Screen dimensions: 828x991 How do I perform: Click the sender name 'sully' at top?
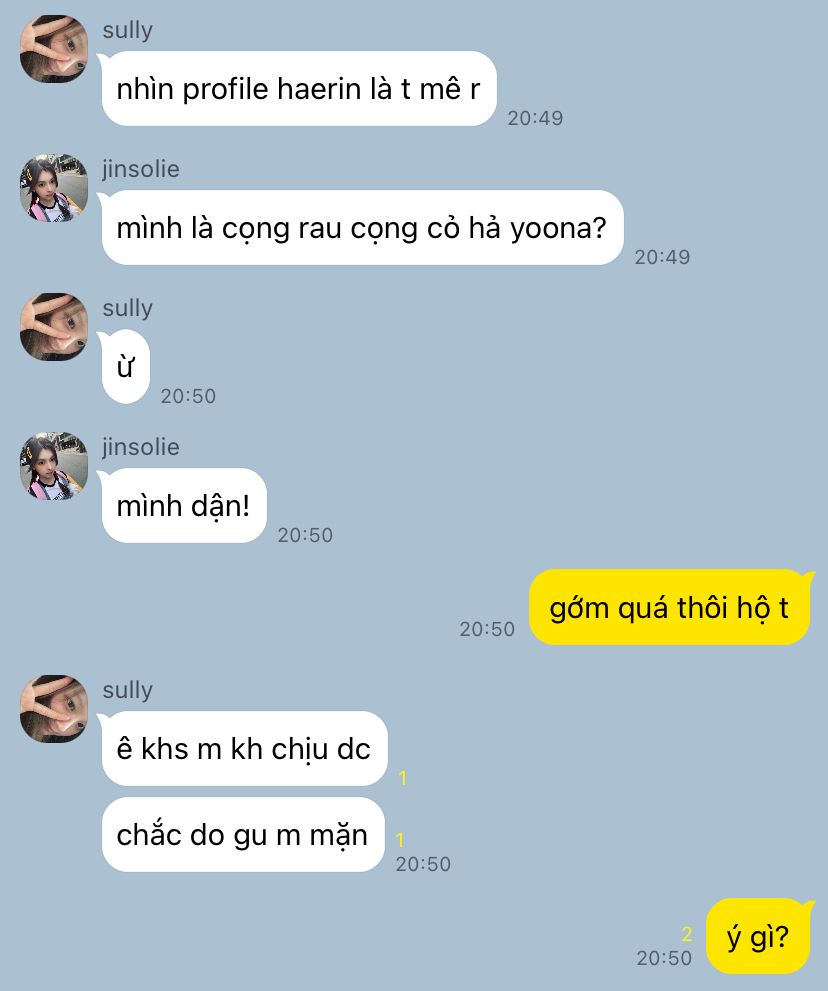point(128,30)
